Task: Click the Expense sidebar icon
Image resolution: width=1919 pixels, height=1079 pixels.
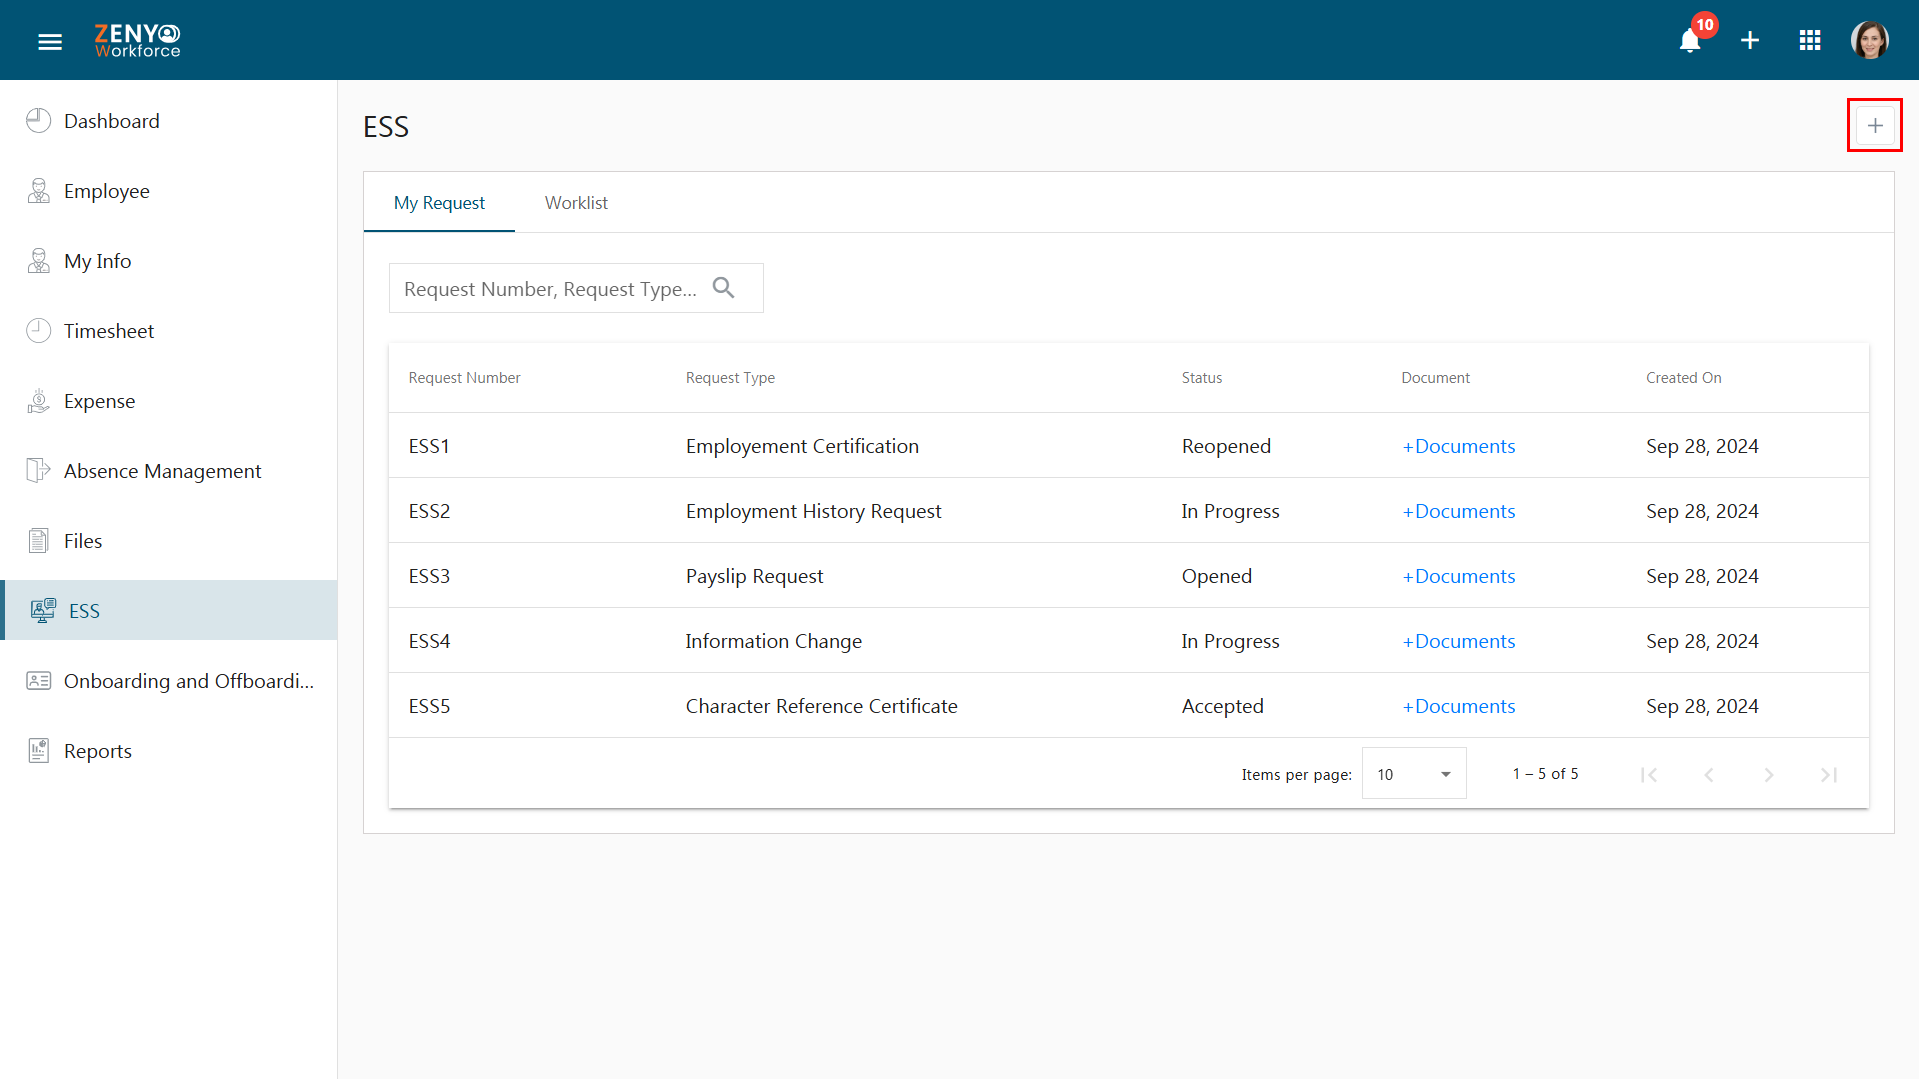Action: pos(38,401)
